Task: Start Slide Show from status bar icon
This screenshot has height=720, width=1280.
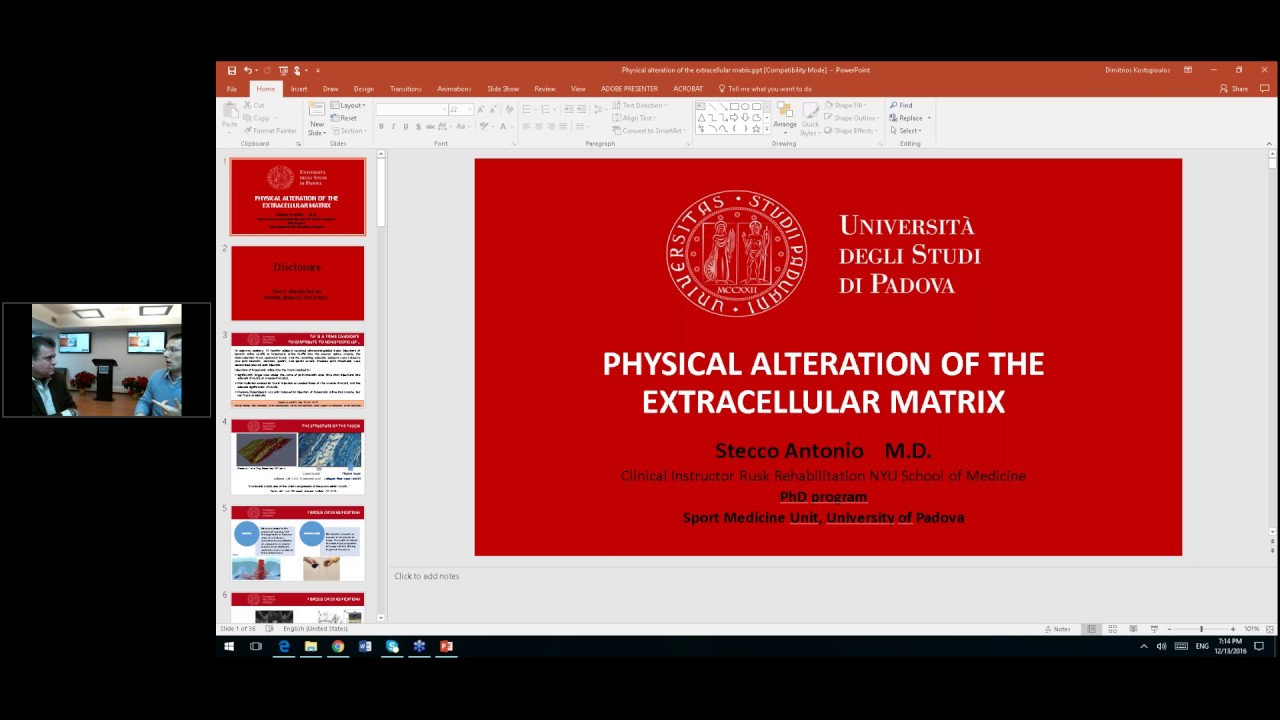Action: tap(1154, 629)
